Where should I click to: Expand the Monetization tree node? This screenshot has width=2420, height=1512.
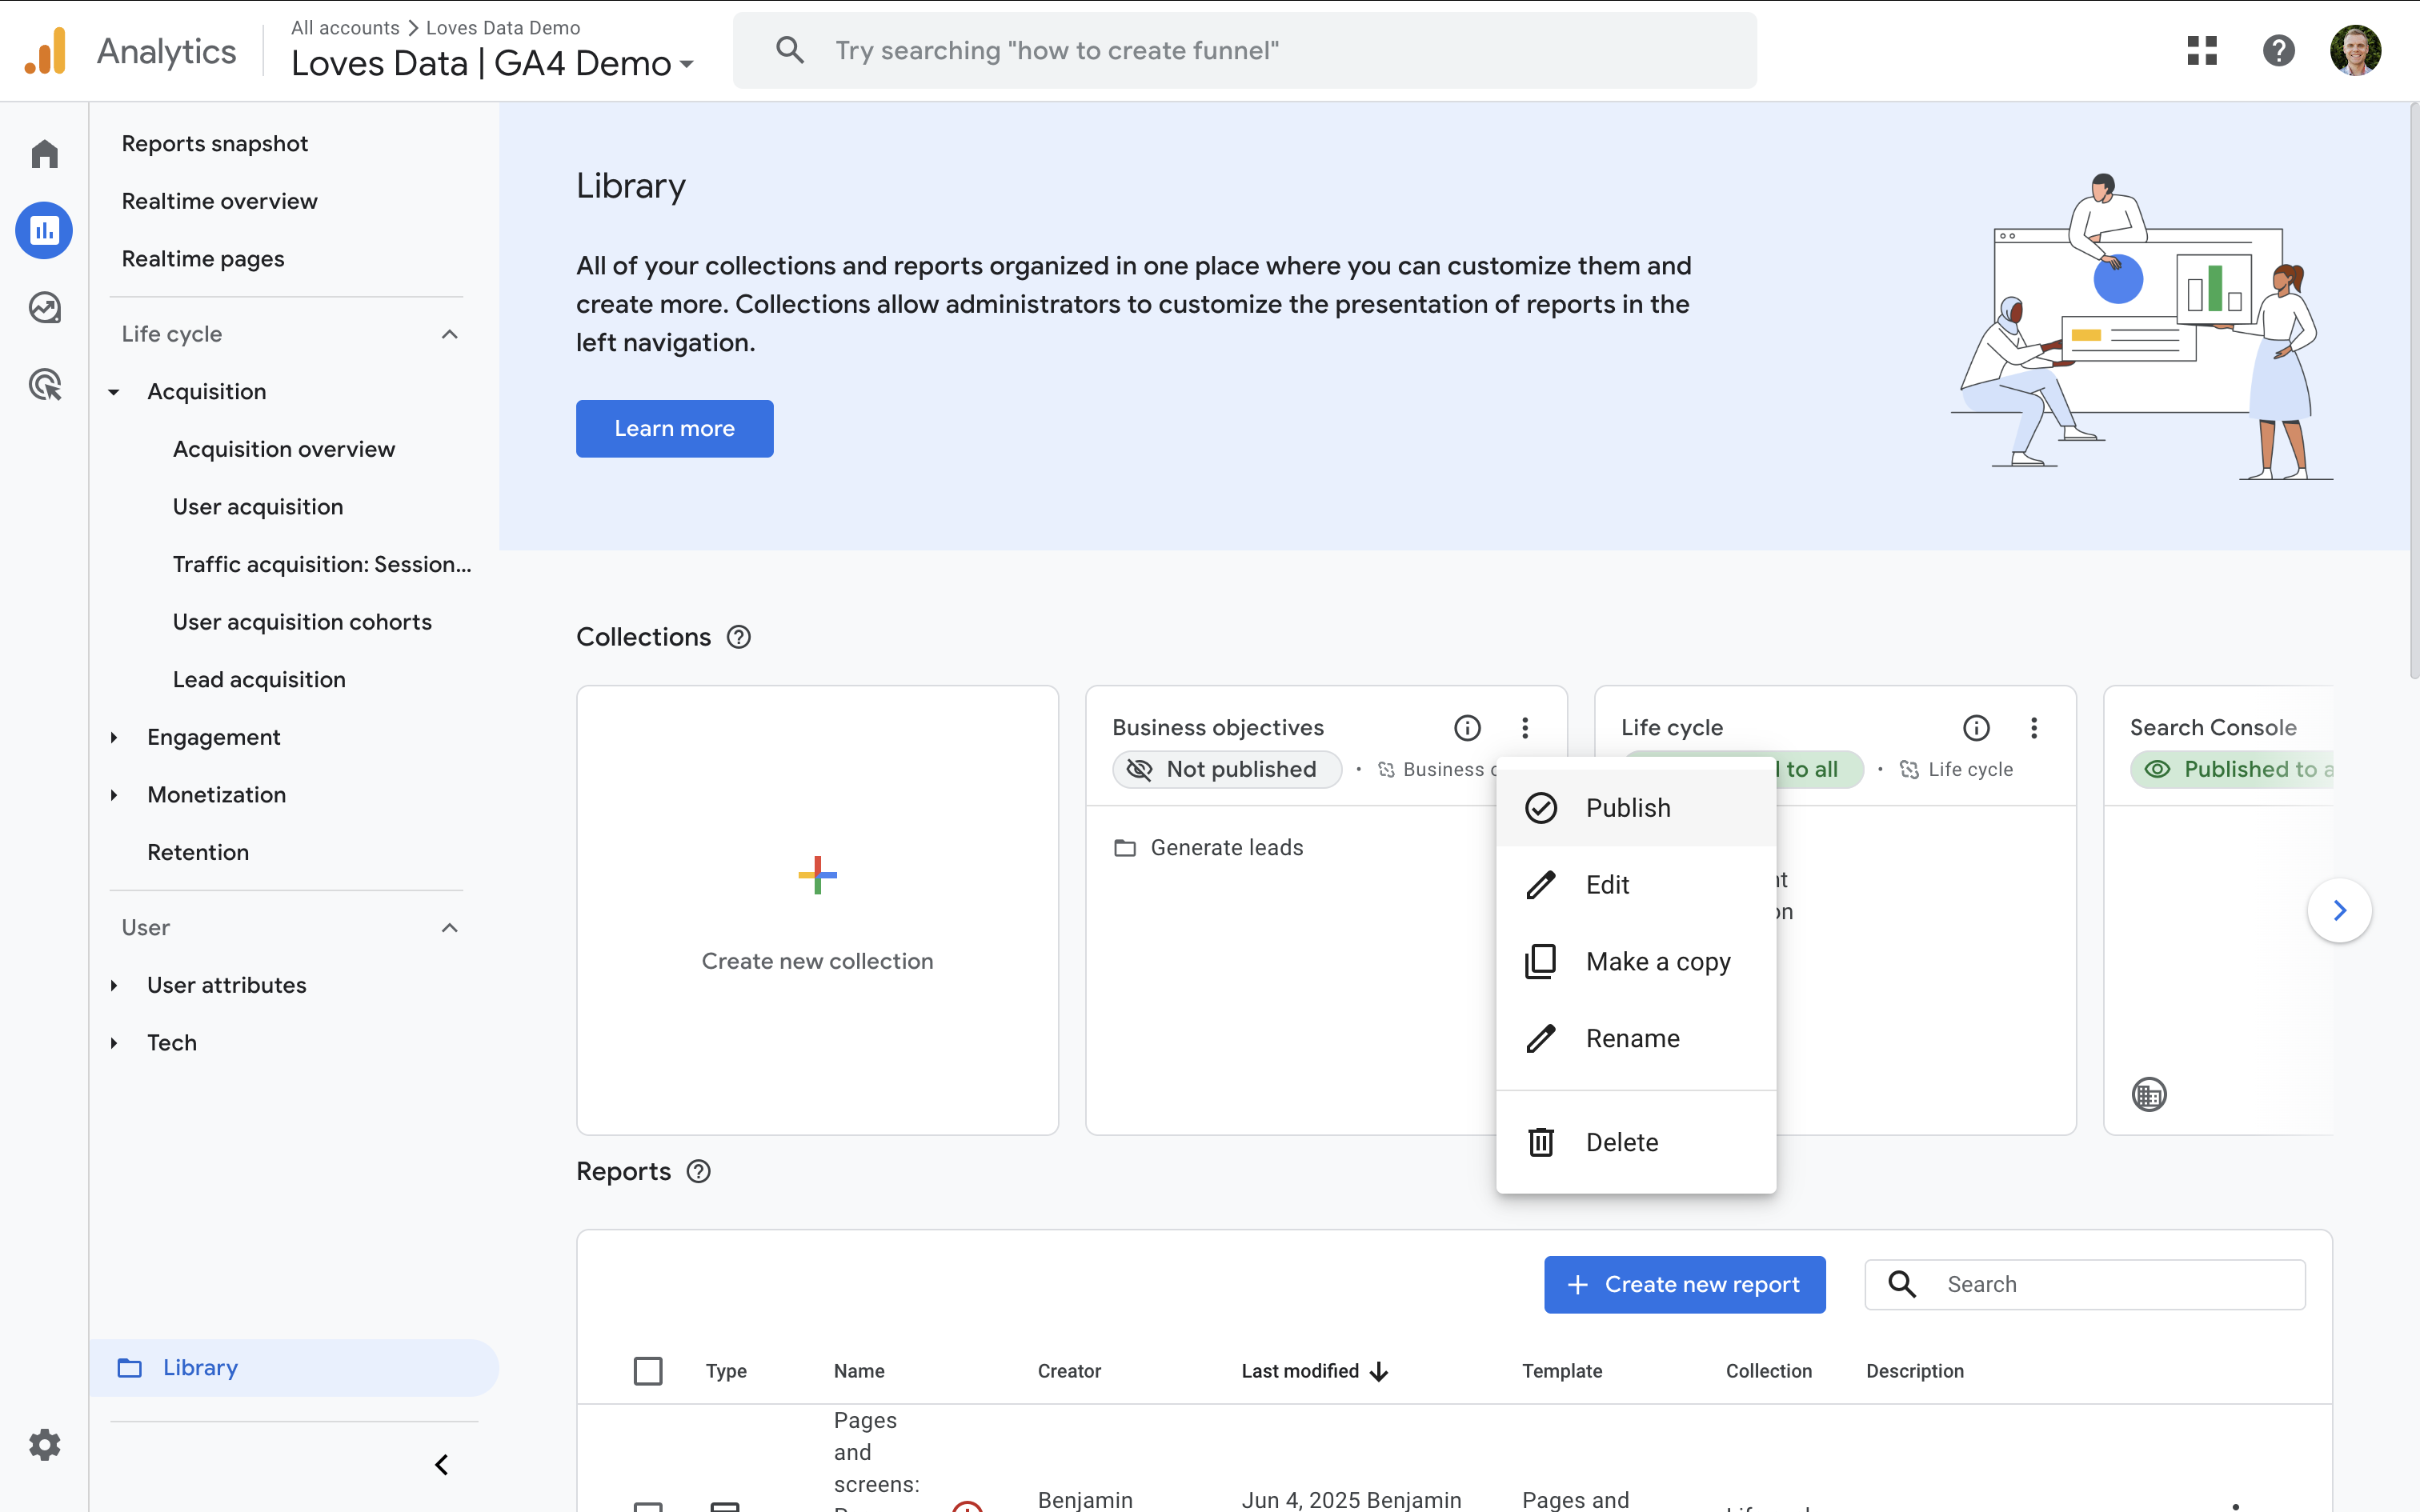114,795
